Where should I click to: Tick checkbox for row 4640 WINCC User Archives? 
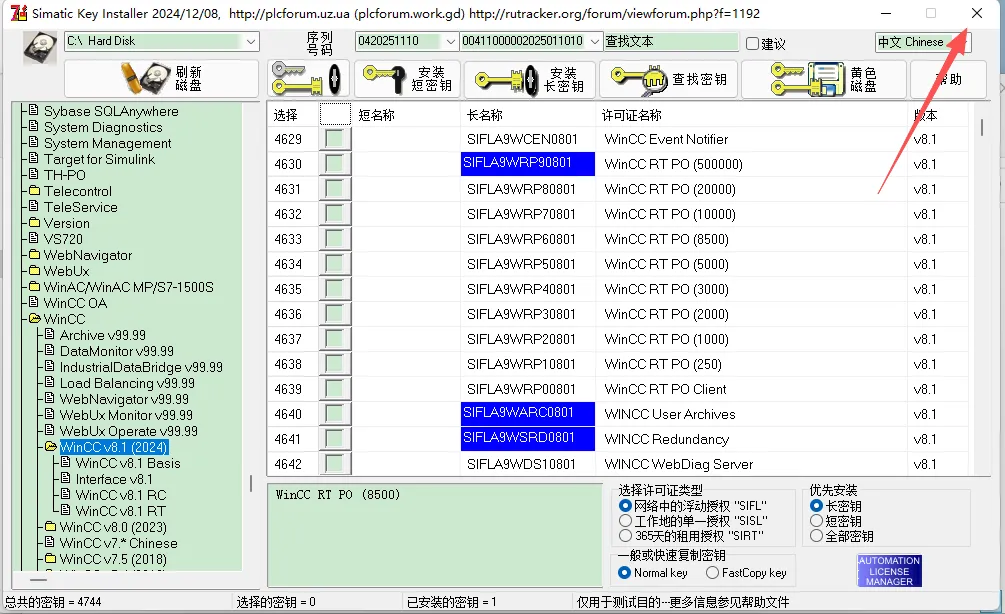pyautogui.click(x=335, y=414)
